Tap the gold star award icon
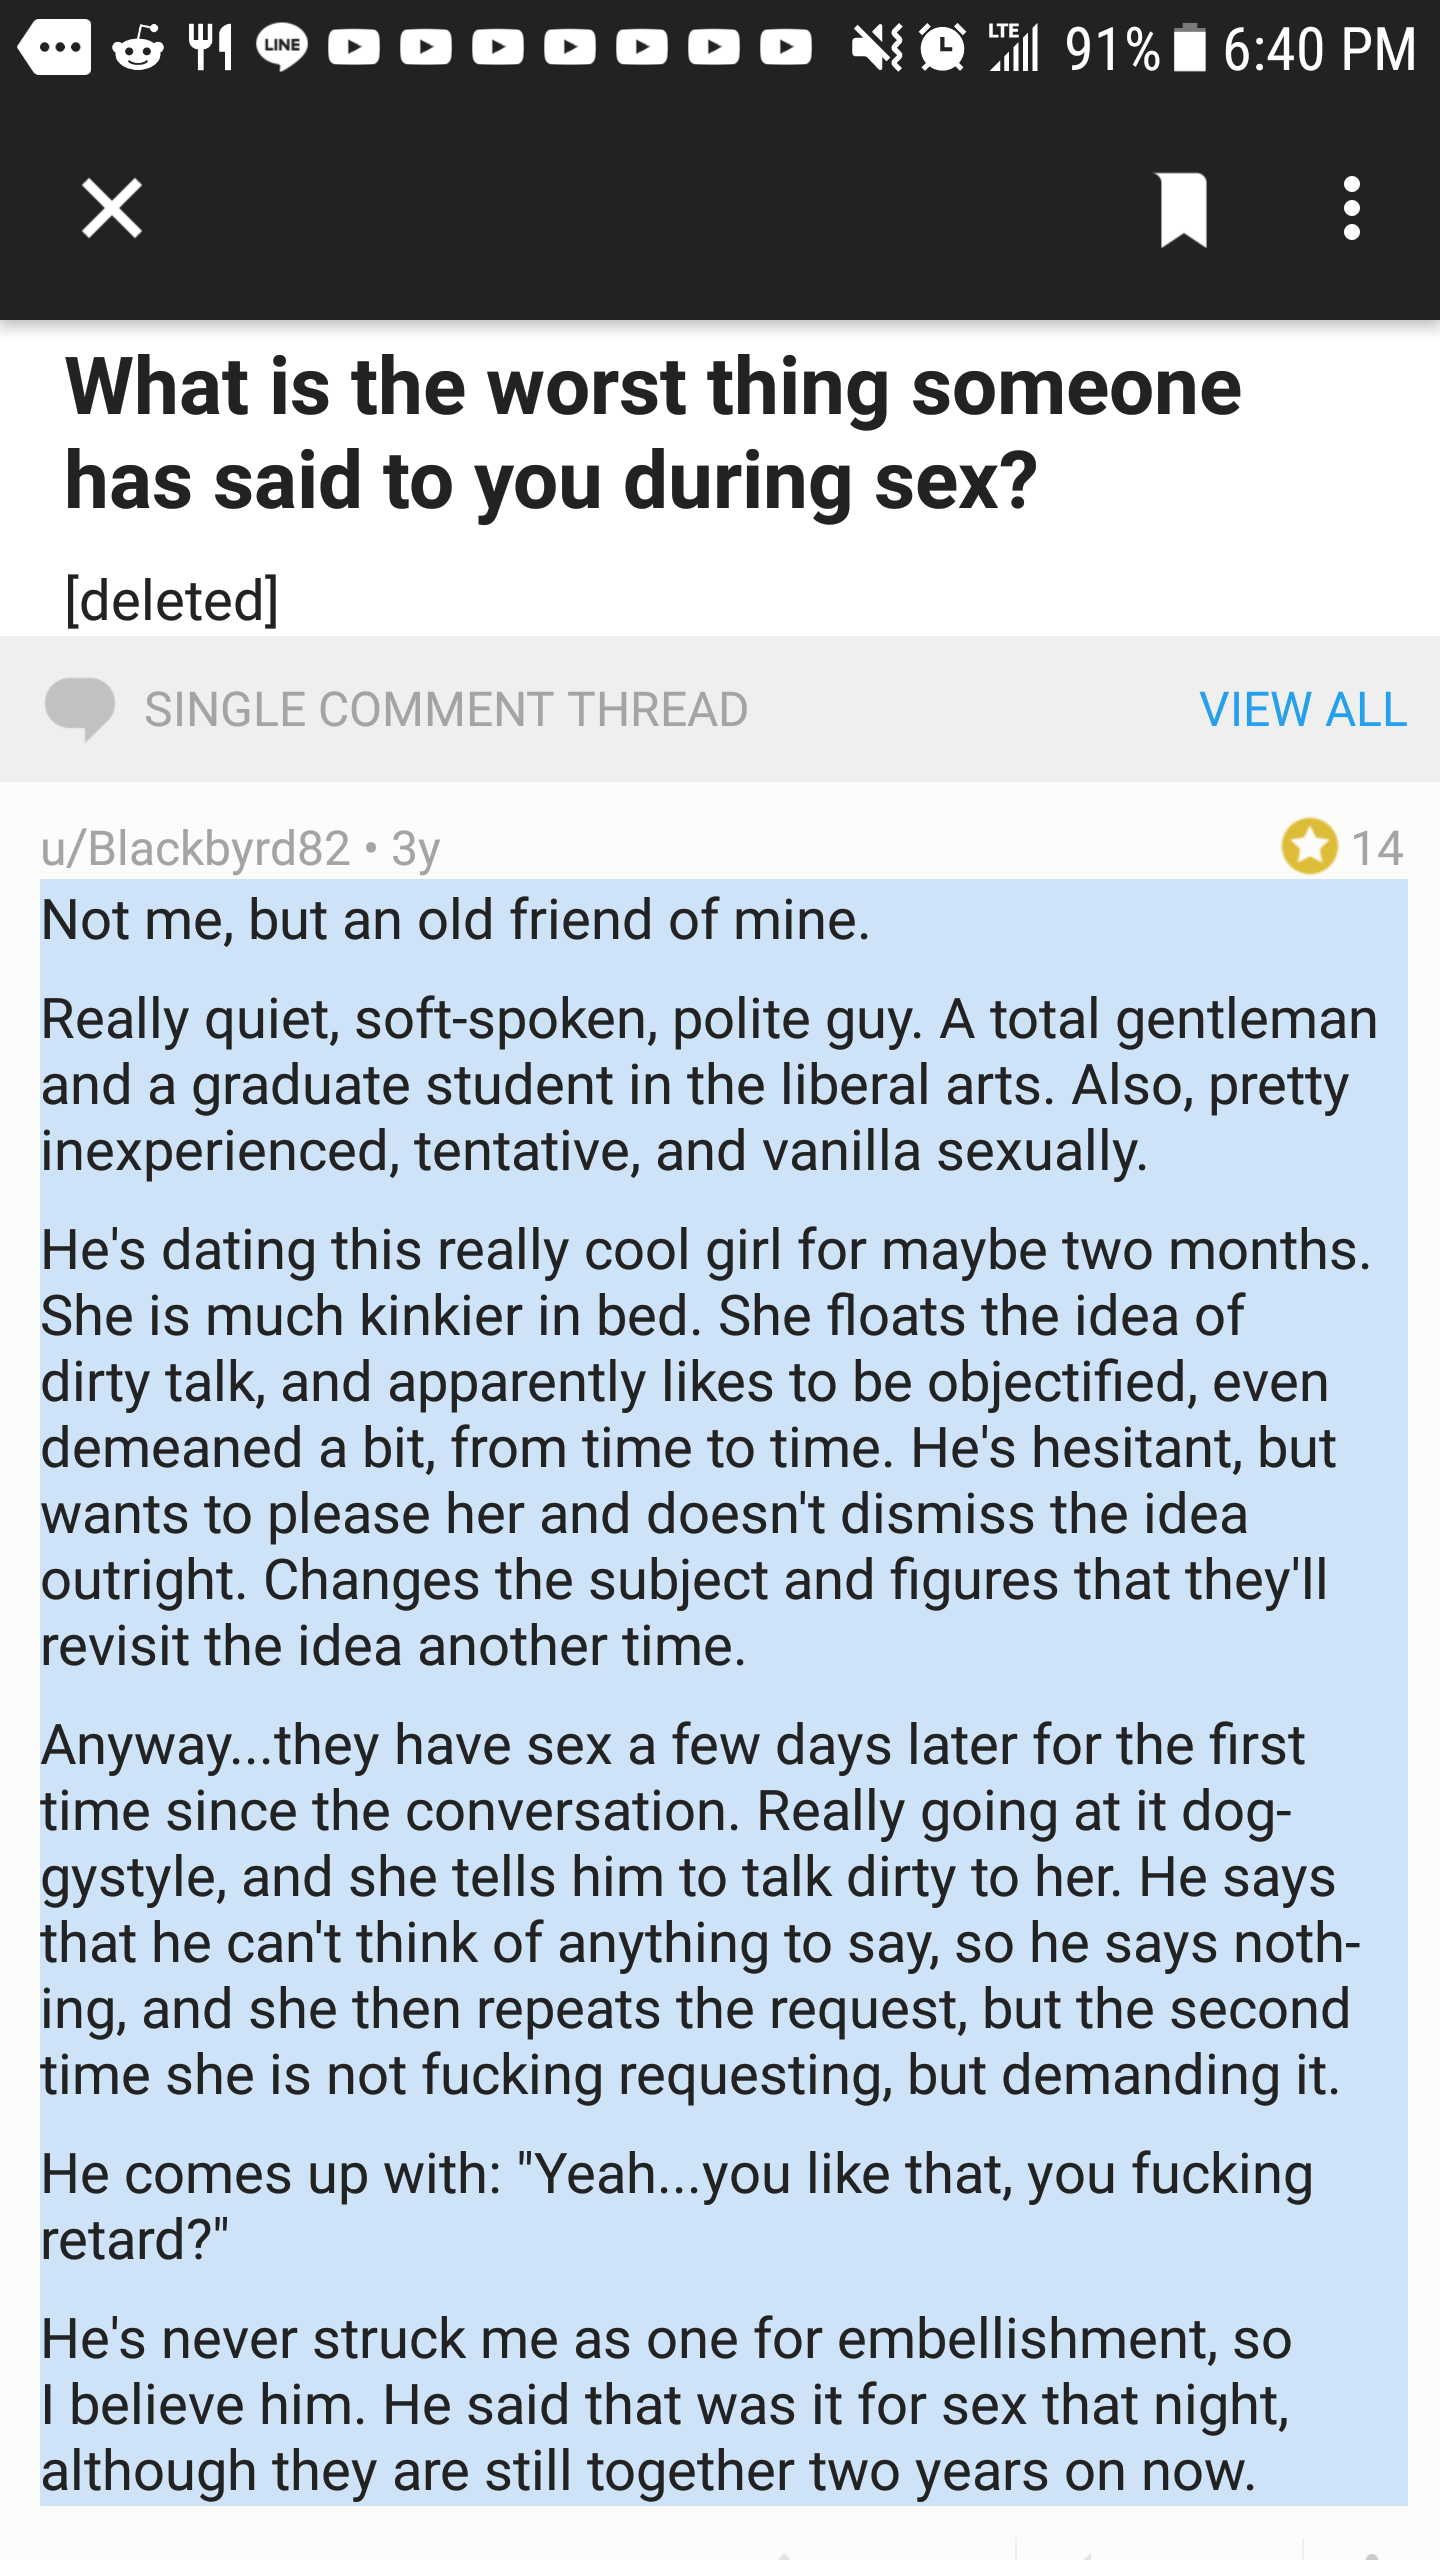1440x2560 pixels. pos(1309,846)
